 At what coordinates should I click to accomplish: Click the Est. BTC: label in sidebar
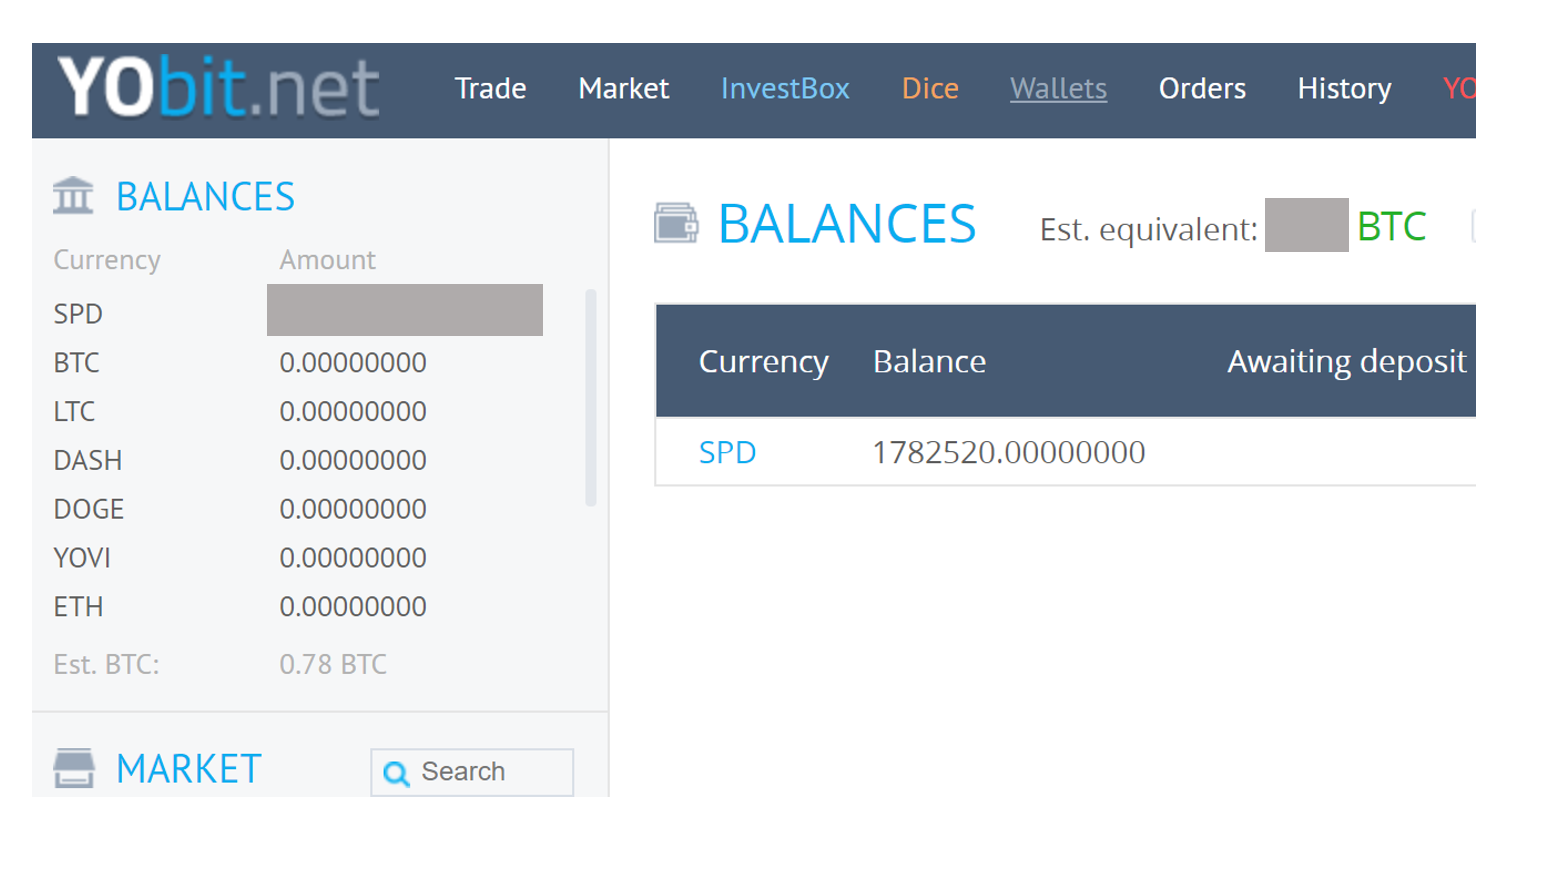[x=106, y=664]
